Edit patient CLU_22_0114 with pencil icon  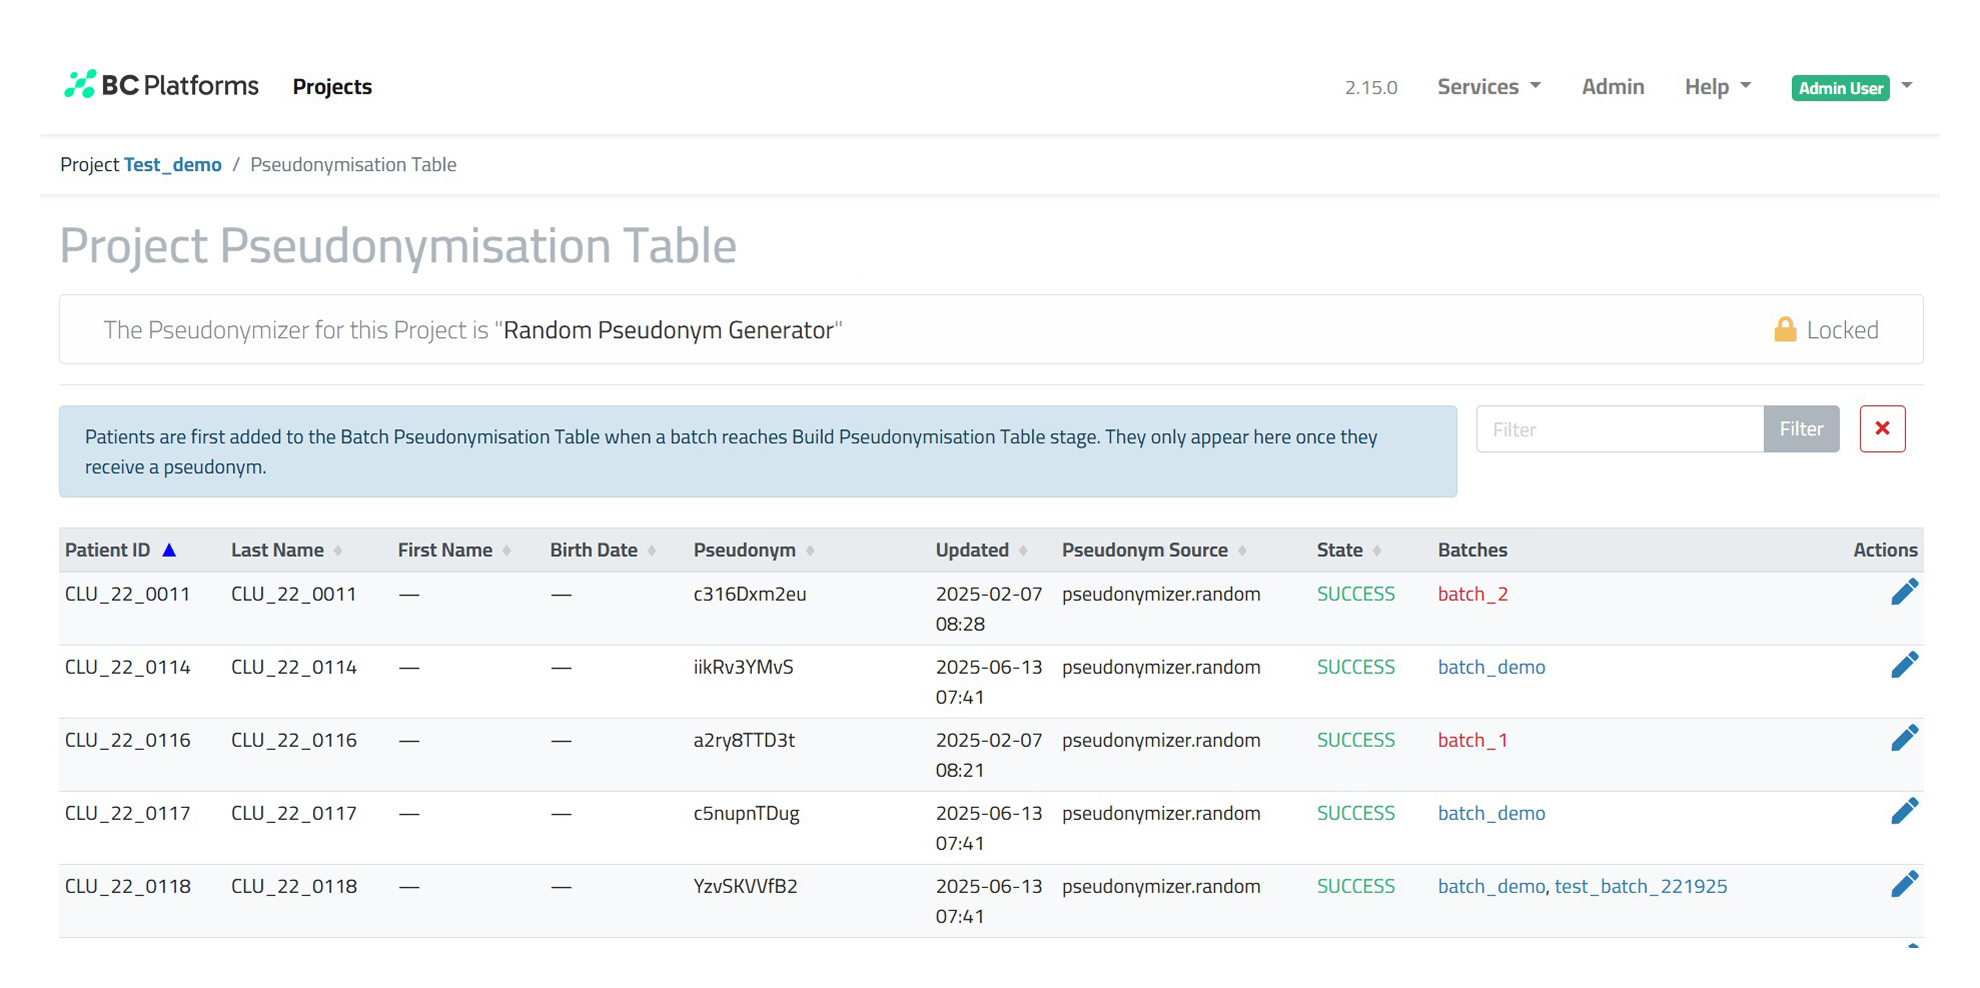coord(1904,665)
